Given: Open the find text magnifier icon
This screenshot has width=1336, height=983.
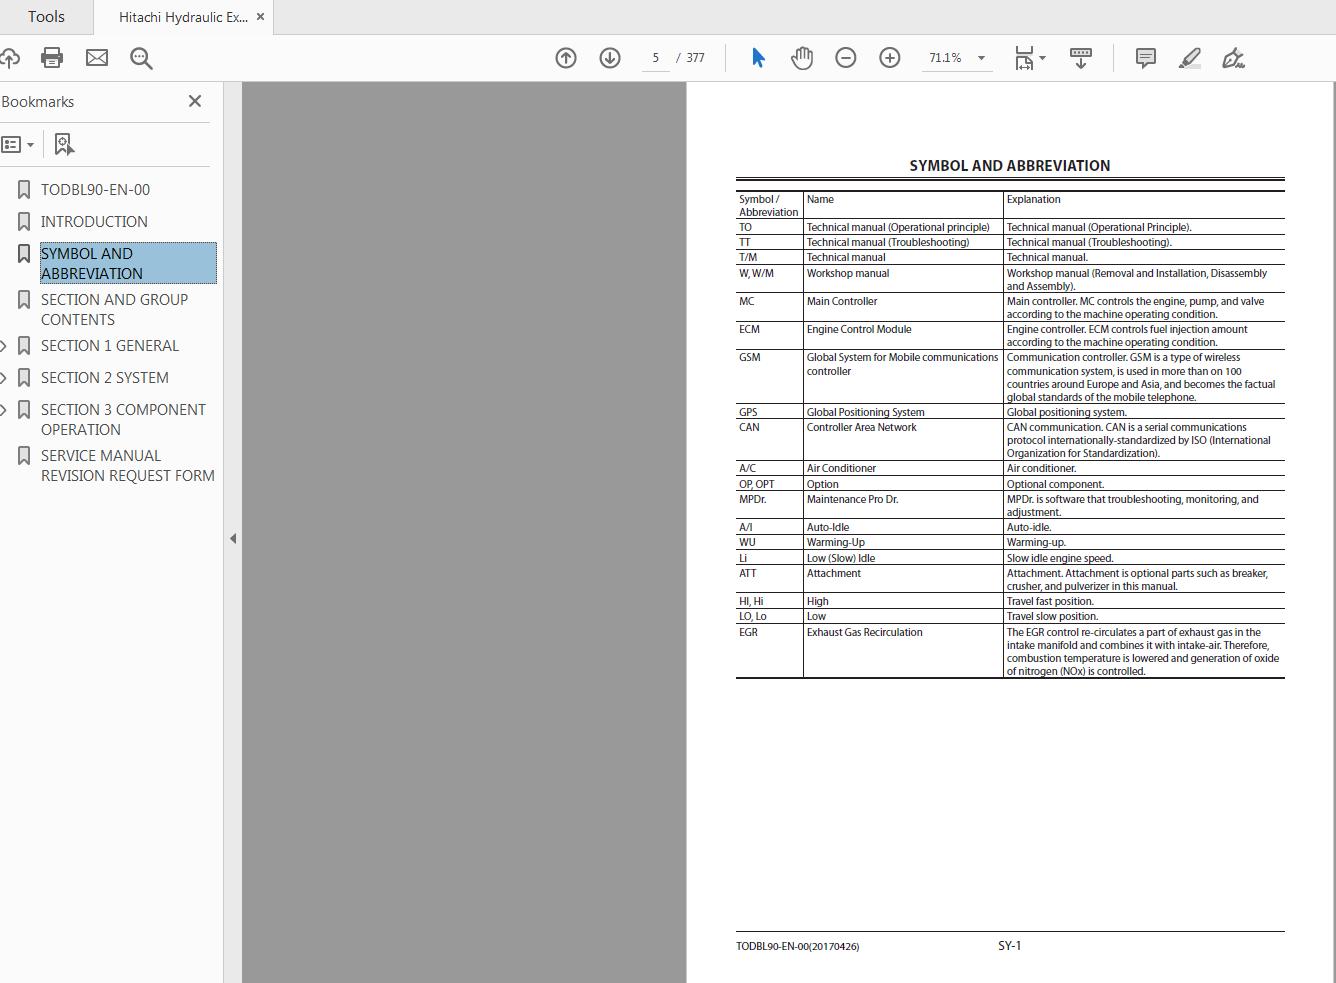Looking at the screenshot, I should pyautogui.click(x=141, y=58).
